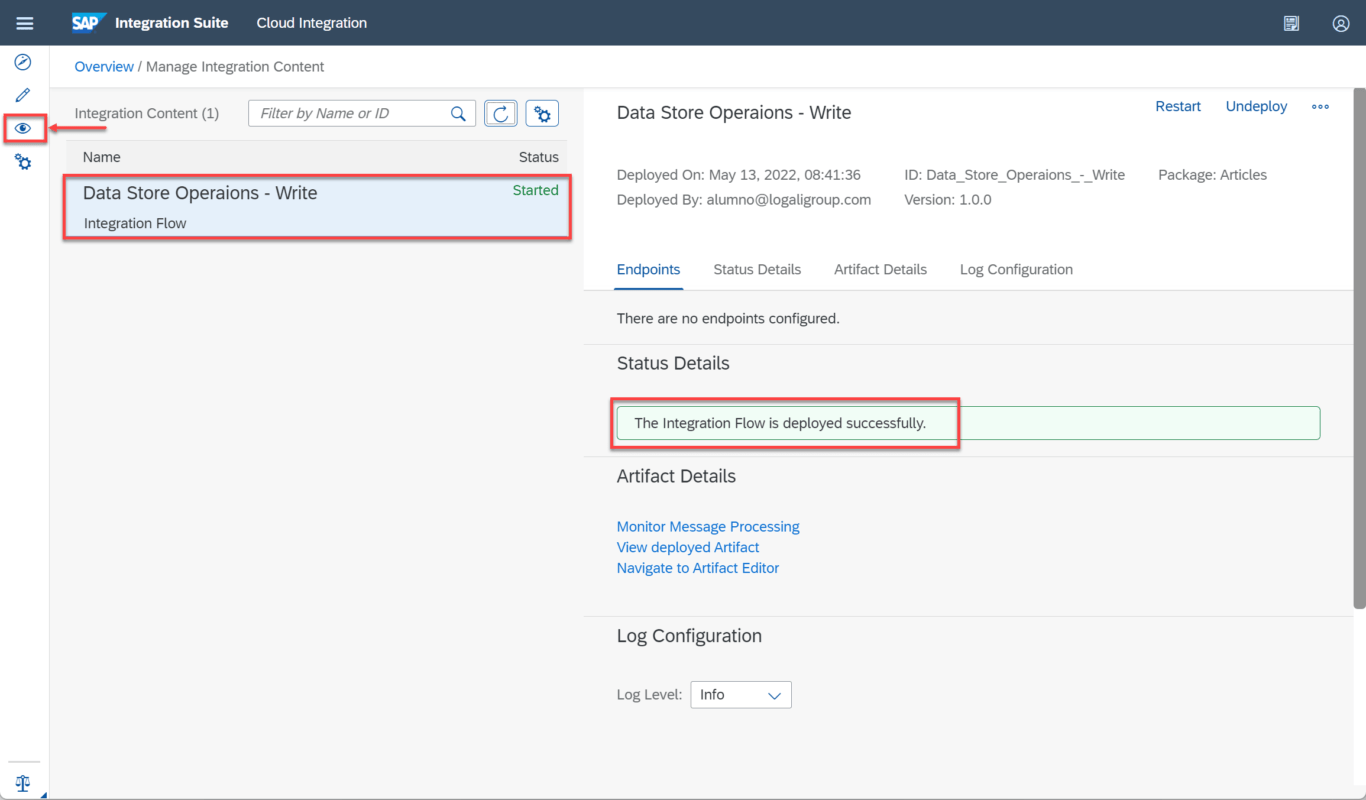Click the Started status text
1366x800 pixels.
click(535, 190)
